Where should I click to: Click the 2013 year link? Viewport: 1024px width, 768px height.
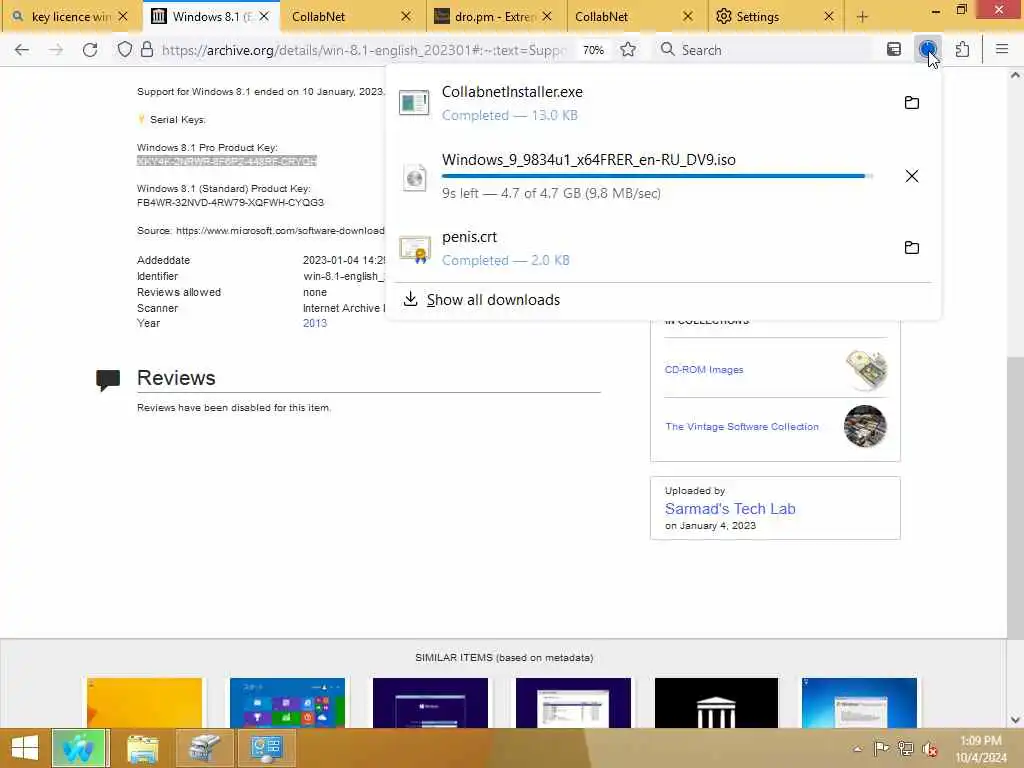[x=315, y=323]
